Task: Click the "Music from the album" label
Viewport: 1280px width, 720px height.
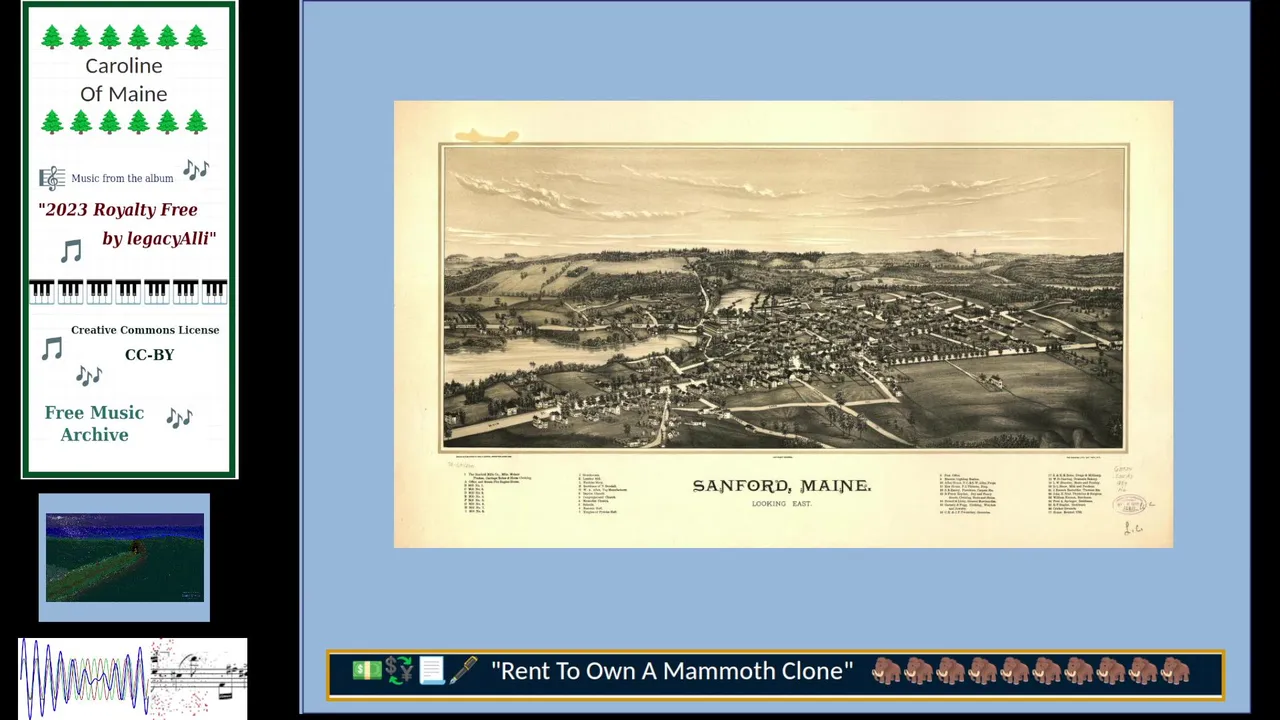Action: pyautogui.click(x=122, y=178)
